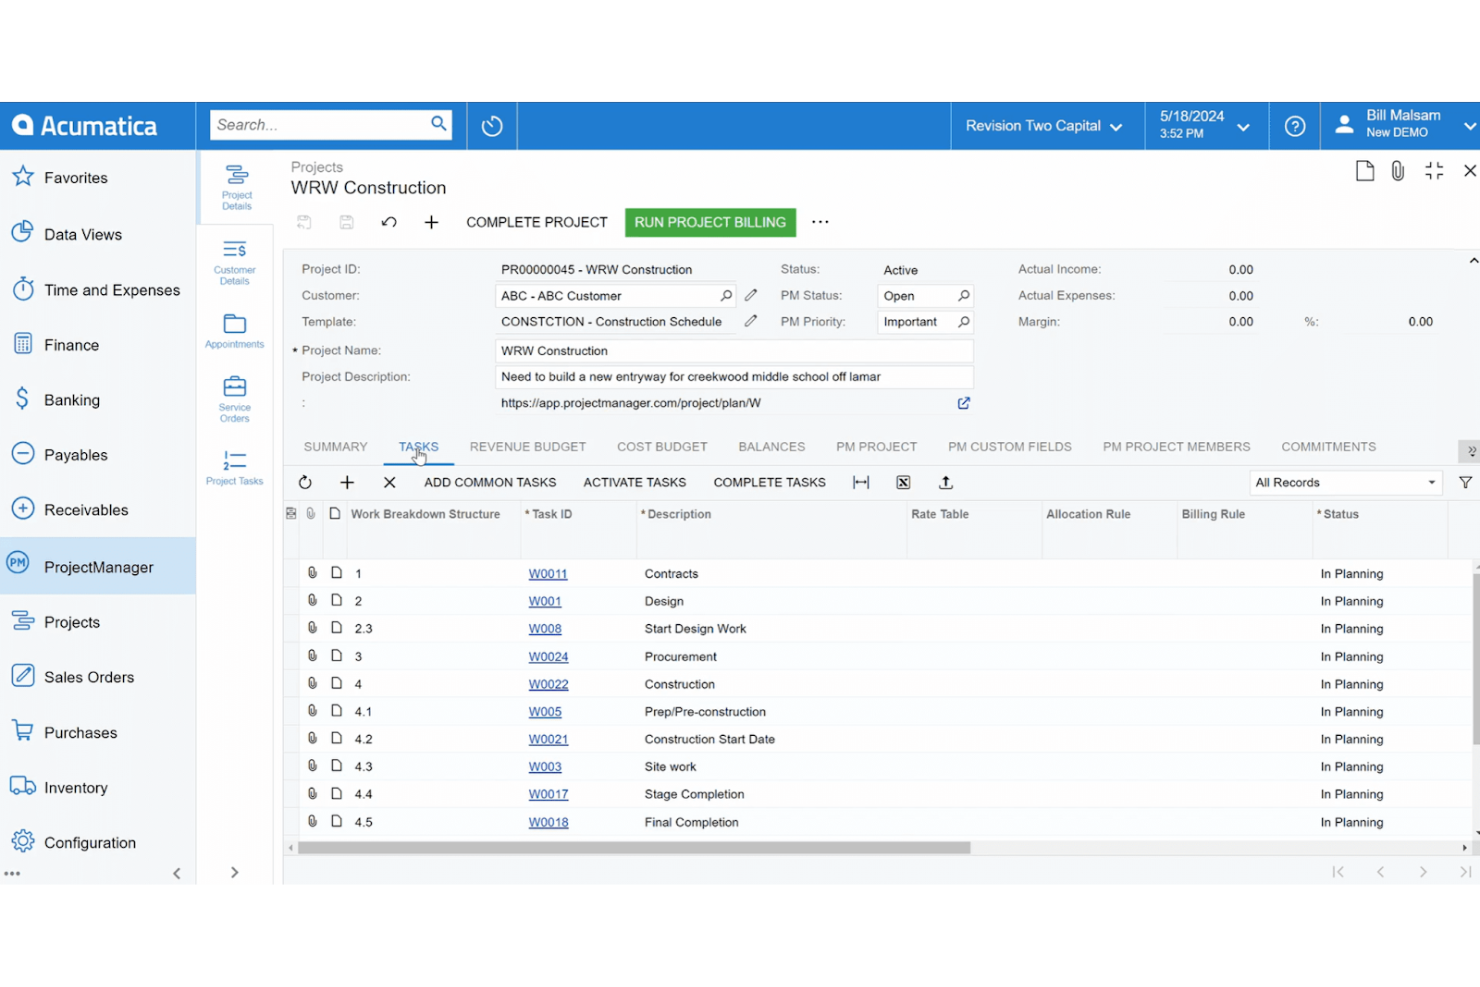Open the All Records dropdown
Viewport: 1480px width, 987px height.
[x=1345, y=482]
